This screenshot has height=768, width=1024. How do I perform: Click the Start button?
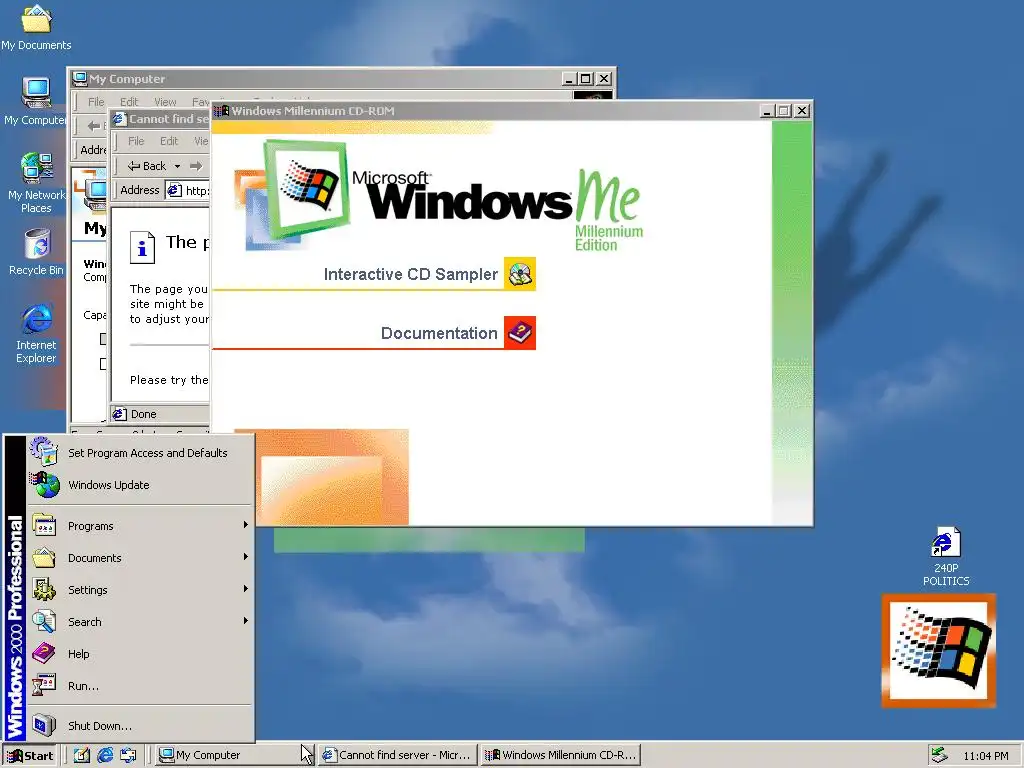click(x=29, y=756)
